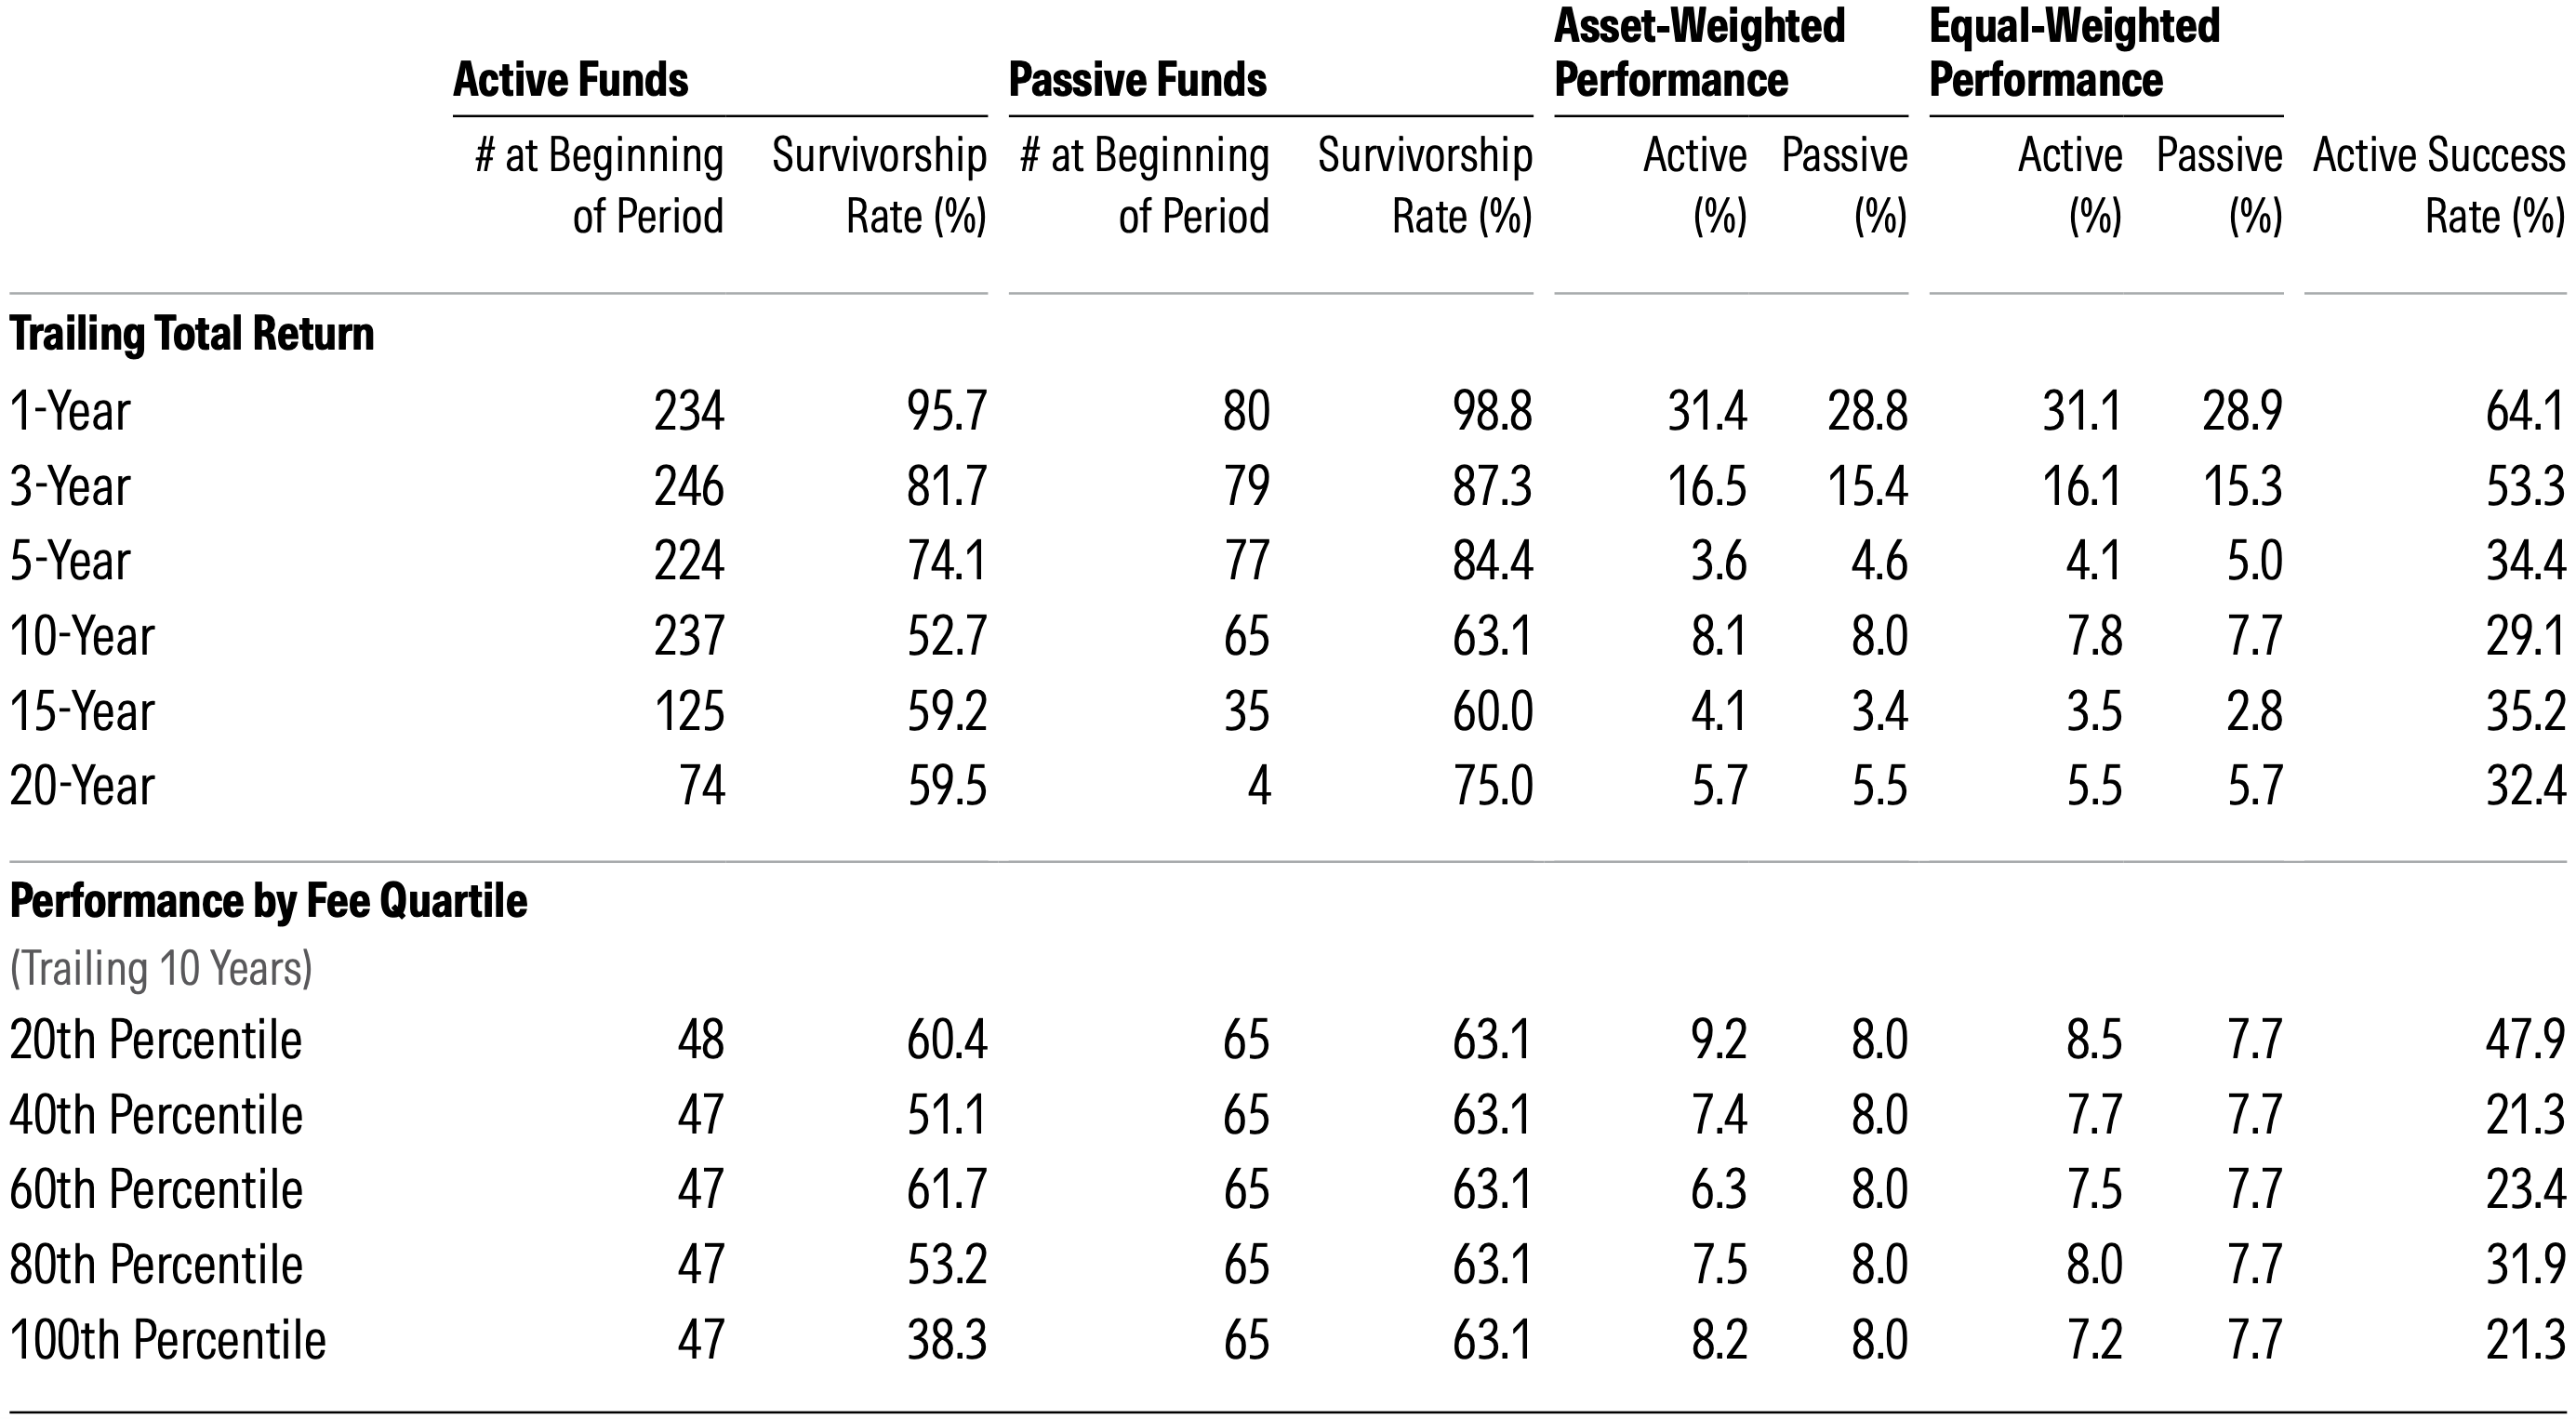Select the Performance by Fee Quartile title
The width and height of the screenshot is (2576, 1419).
point(268,901)
